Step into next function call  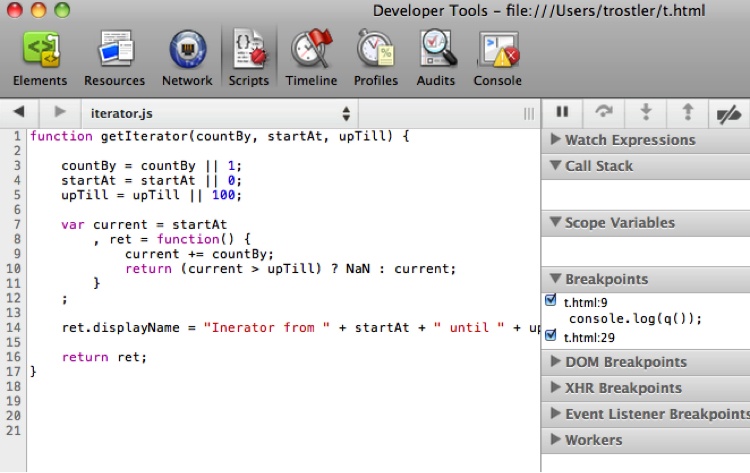coord(646,112)
